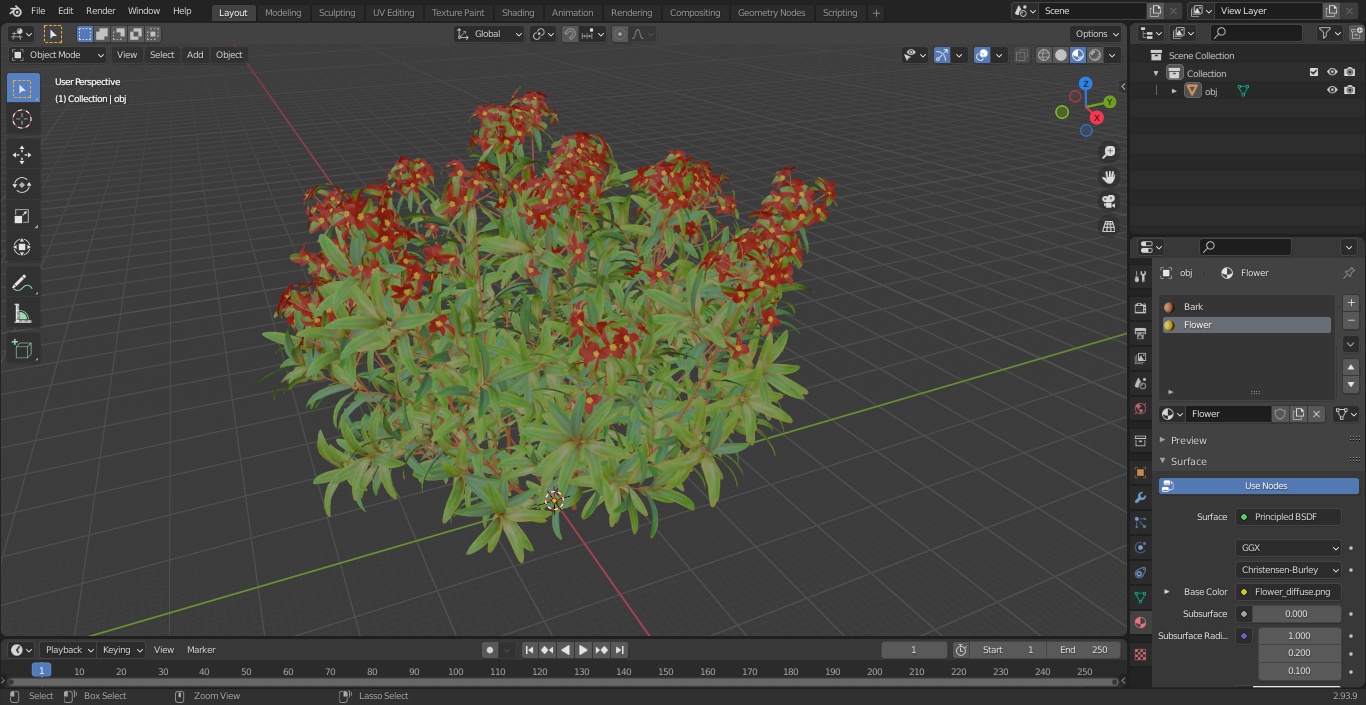The image size is (1366, 705).
Task: Select the Scale tool
Action: [x=22, y=216]
